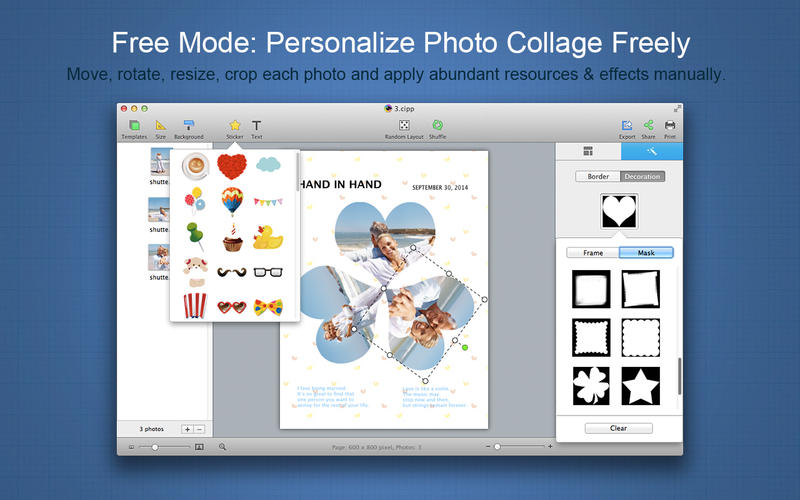Viewport: 800px width, 500px height.
Task: Select the Frame segment option
Action: (x=593, y=253)
